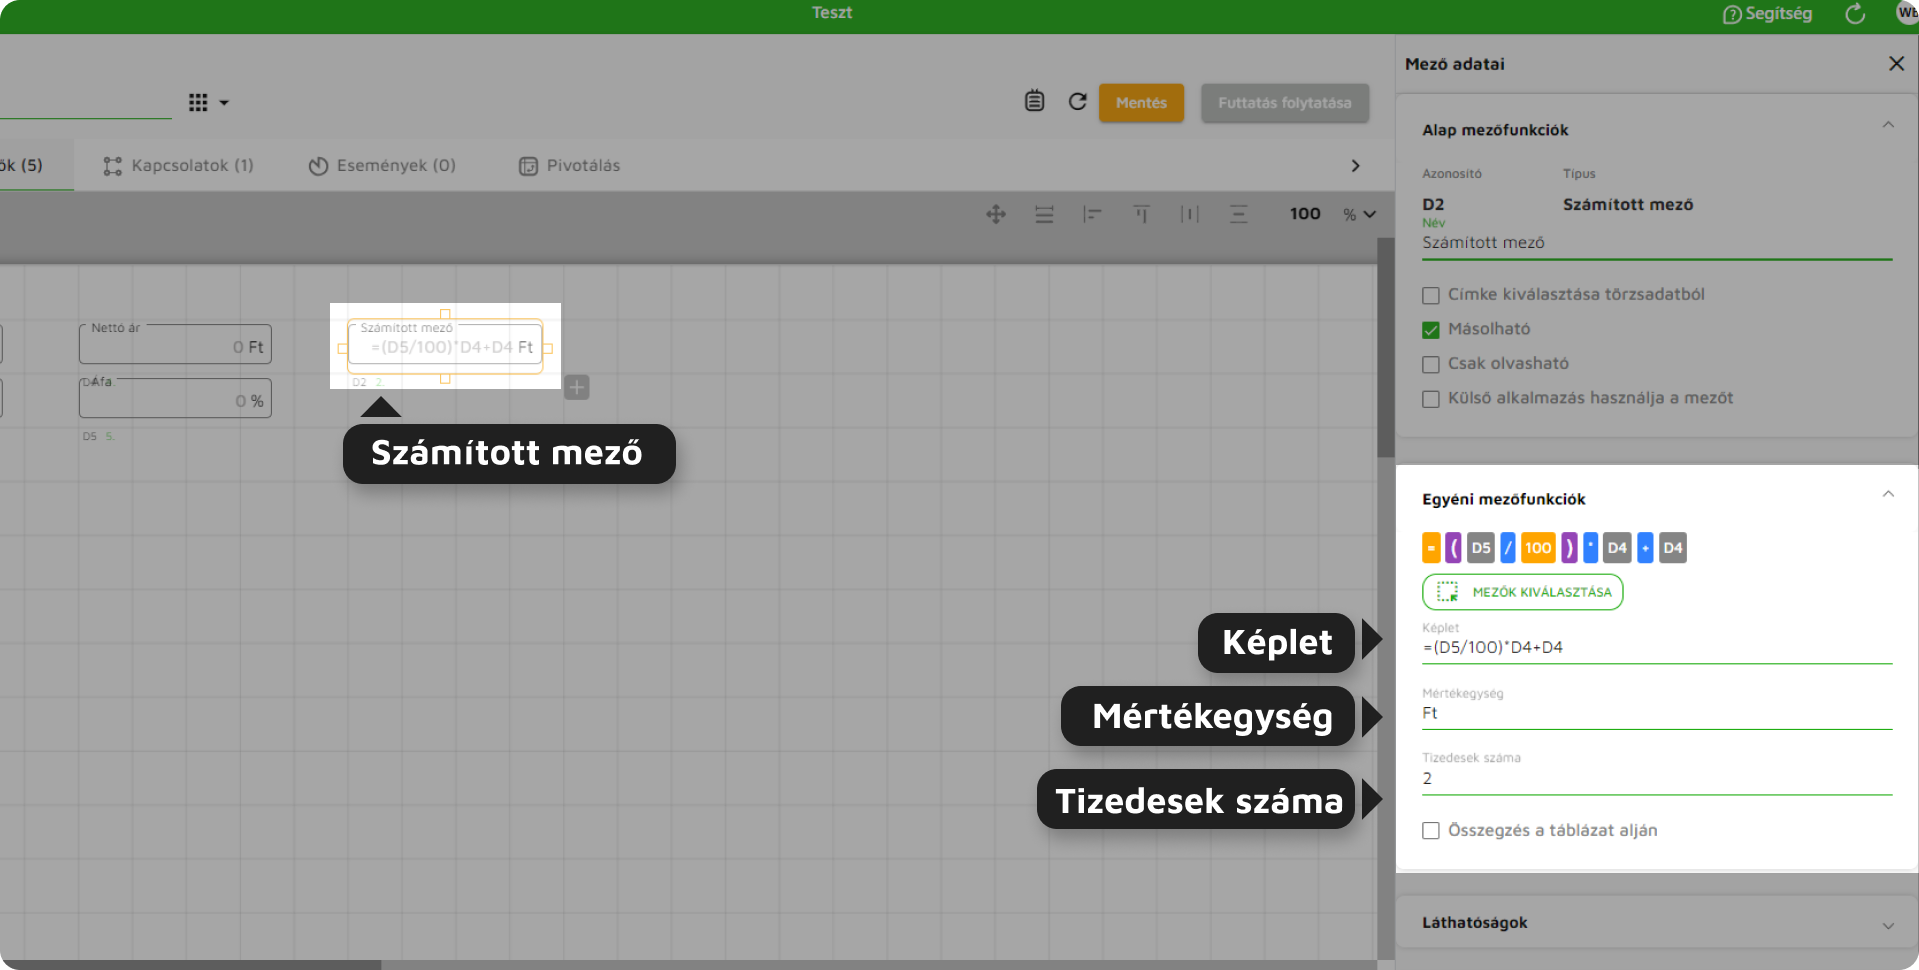Click the Mentés save button
The width and height of the screenshot is (1919, 970).
click(x=1141, y=103)
